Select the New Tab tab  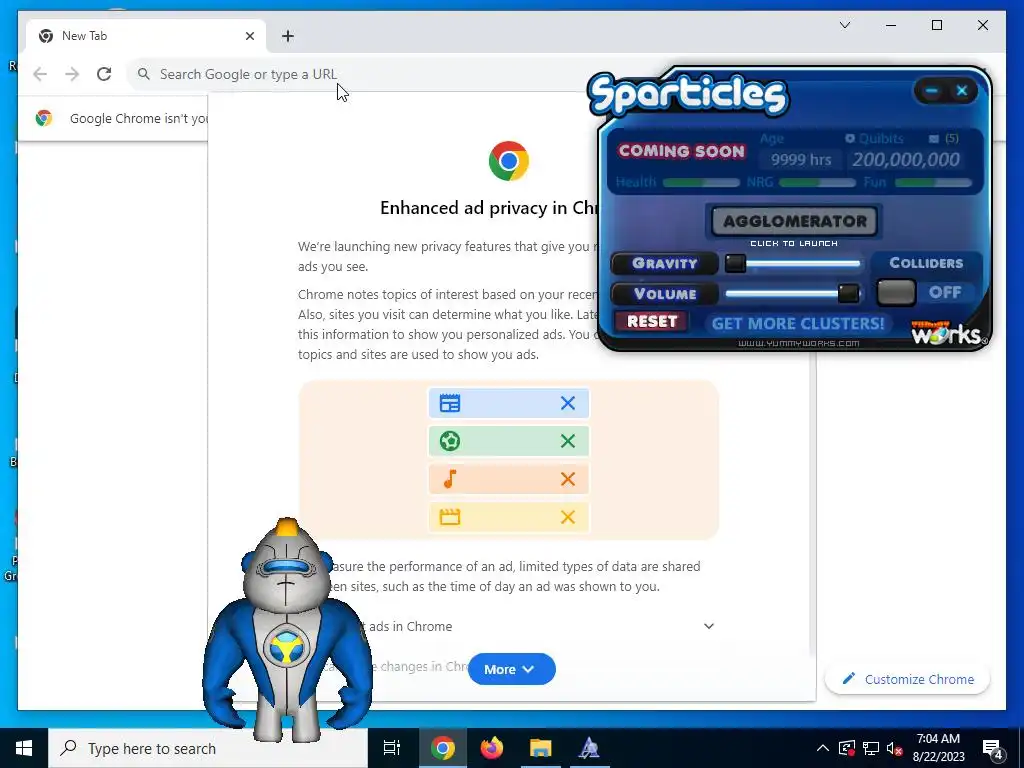click(x=146, y=36)
